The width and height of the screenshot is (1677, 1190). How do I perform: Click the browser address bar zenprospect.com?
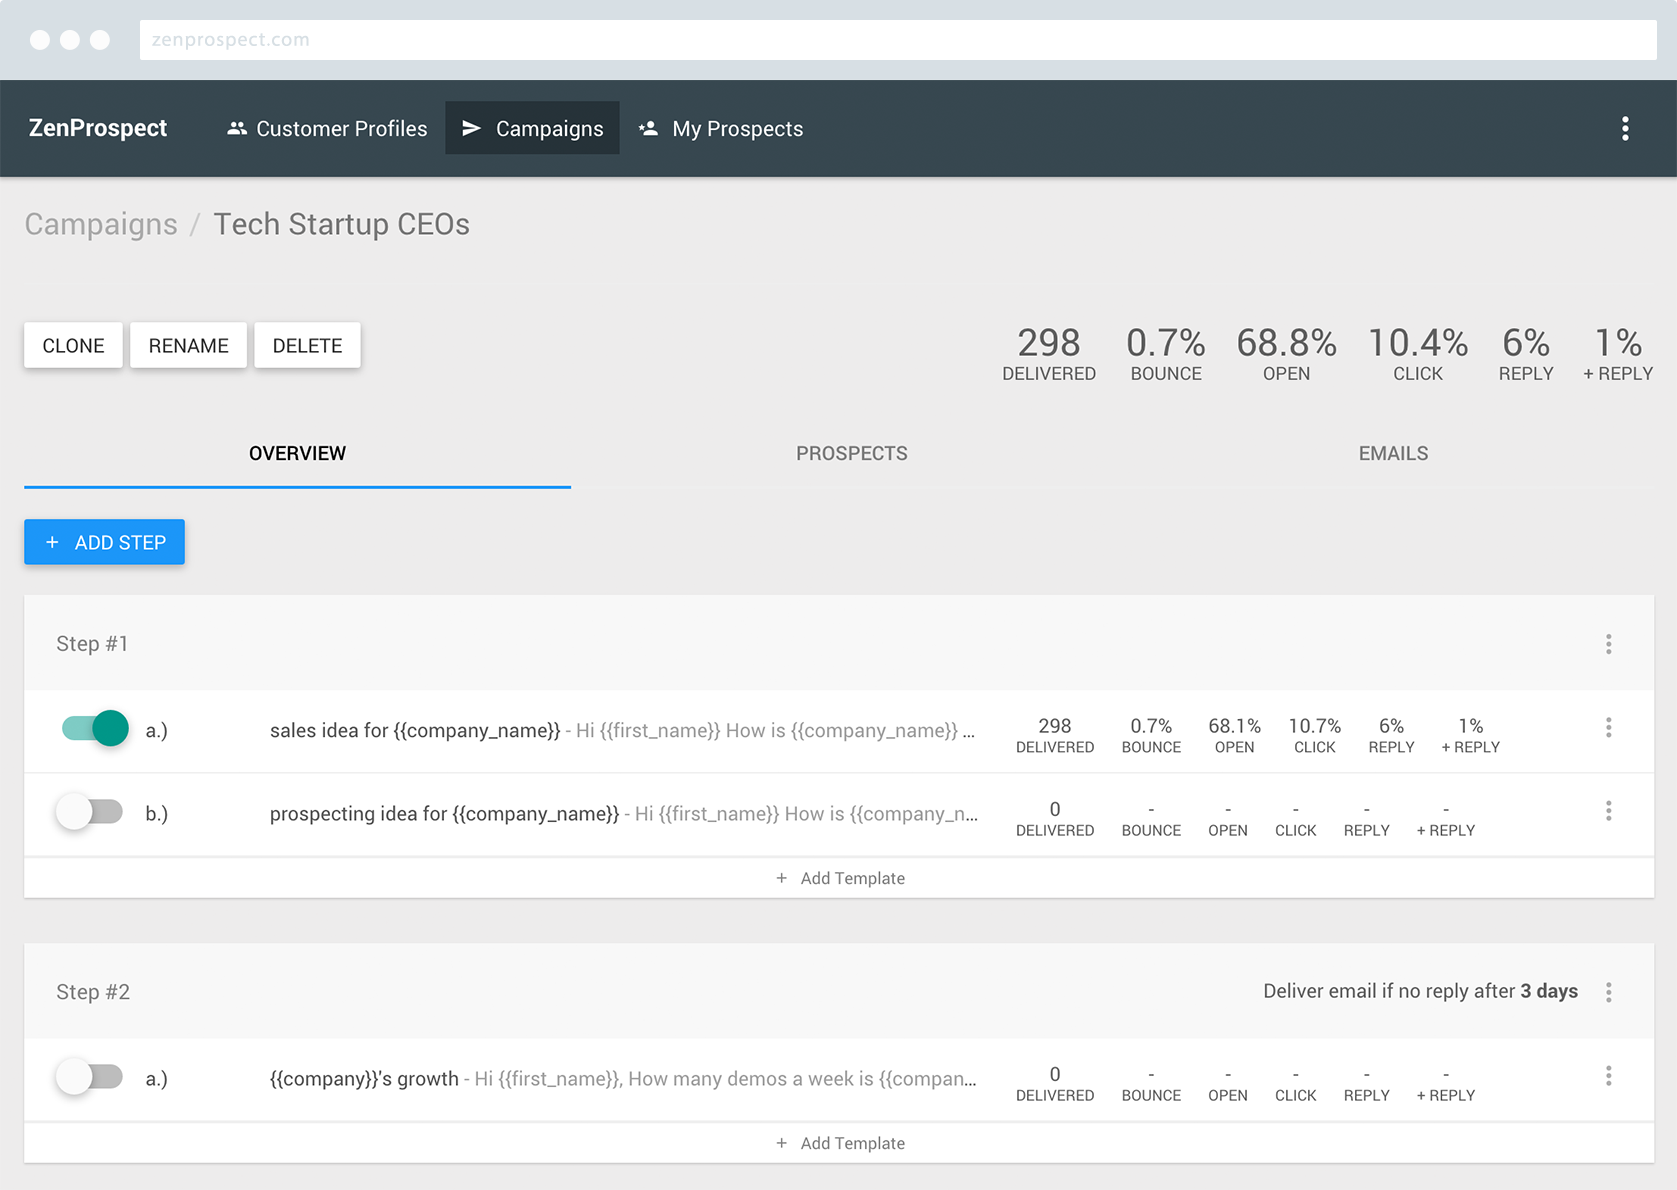(898, 40)
